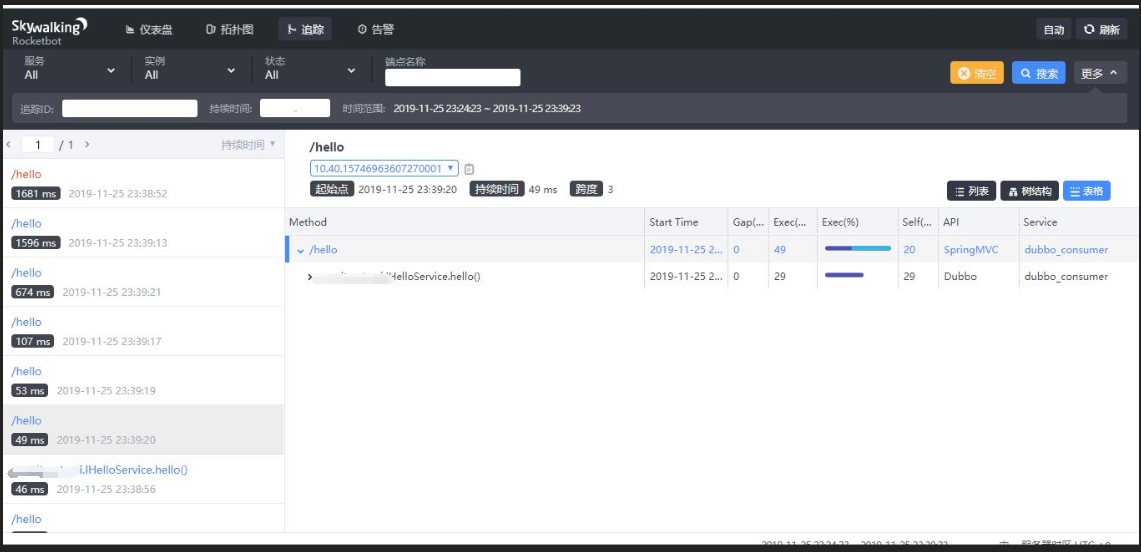Screen dimensions: 1141x552
Task: Click the 刷新 refresh button
Action: [1101, 30]
